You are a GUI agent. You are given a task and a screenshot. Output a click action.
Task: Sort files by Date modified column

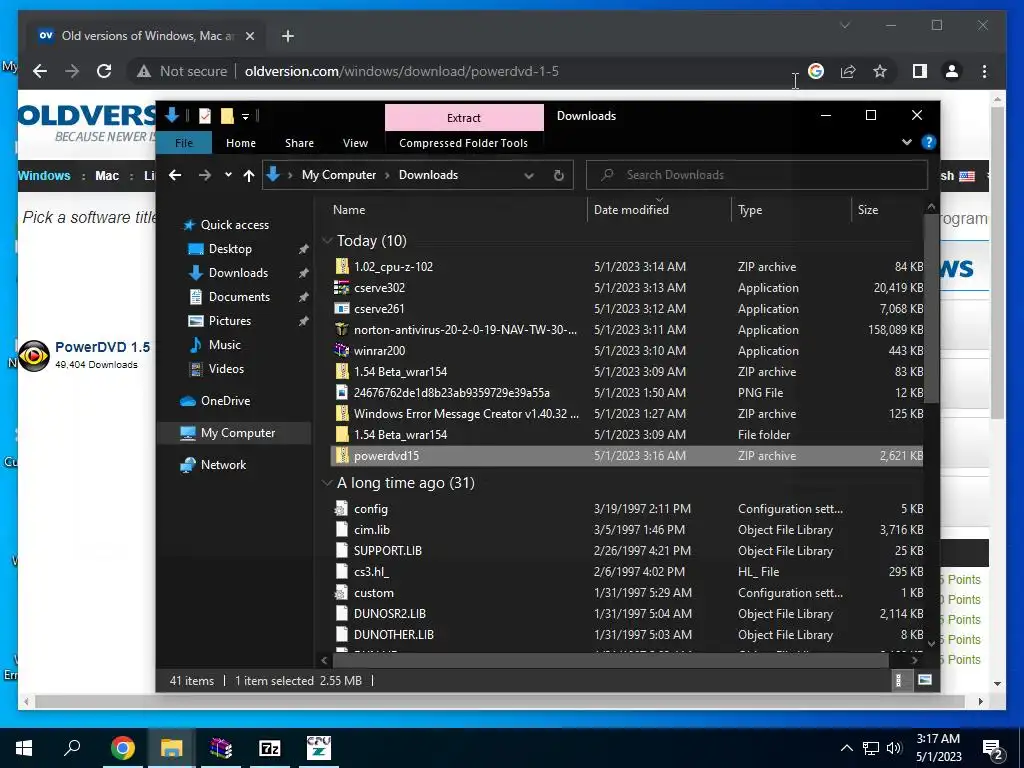[x=659, y=210]
